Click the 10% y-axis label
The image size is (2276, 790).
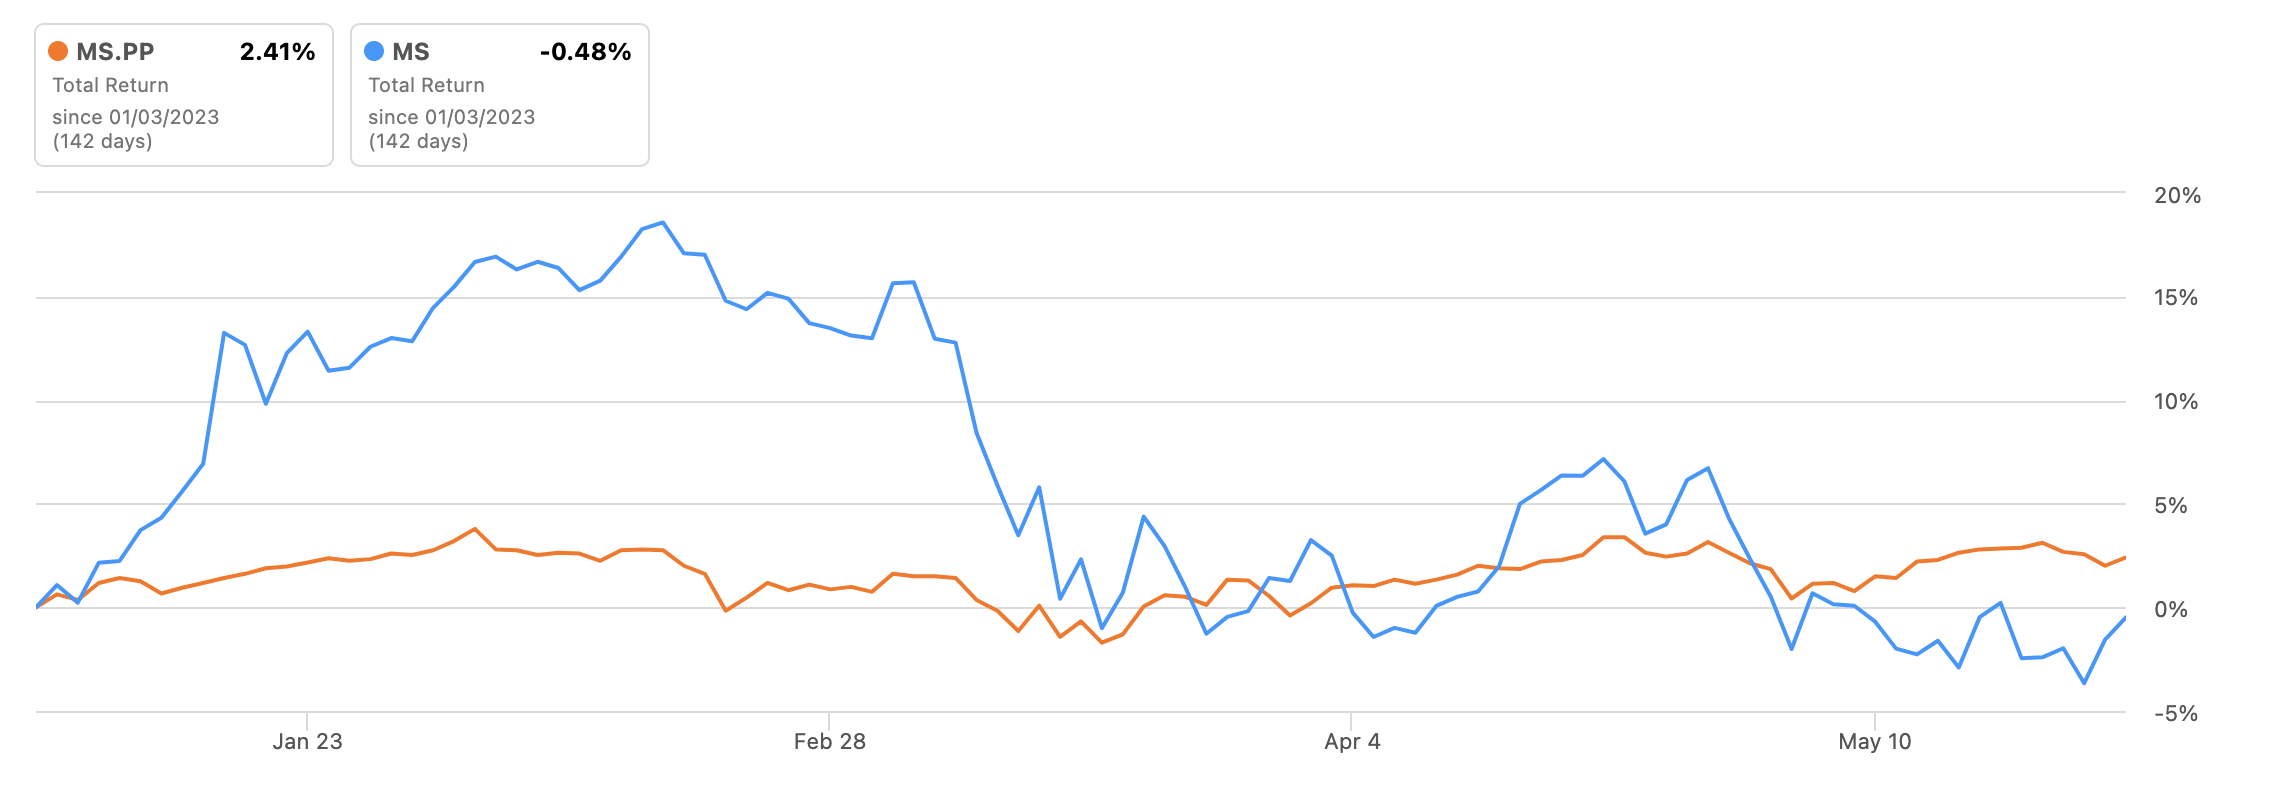click(x=2175, y=401)
